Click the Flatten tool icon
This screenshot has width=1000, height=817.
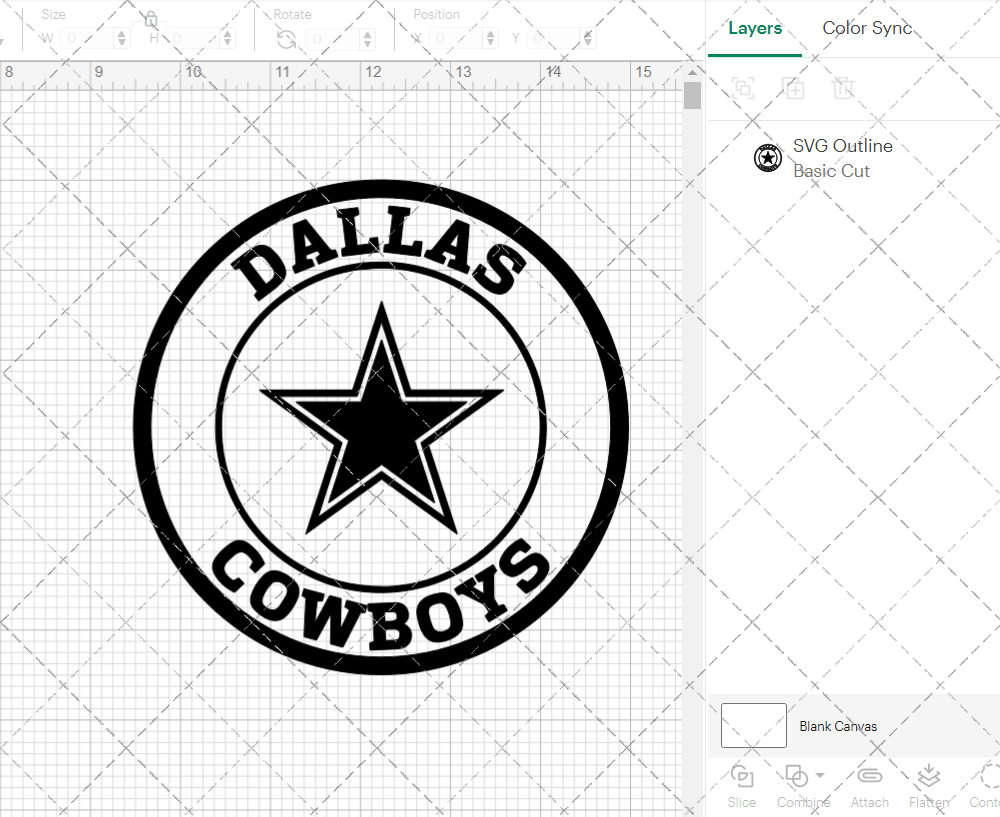click(929, 776)
